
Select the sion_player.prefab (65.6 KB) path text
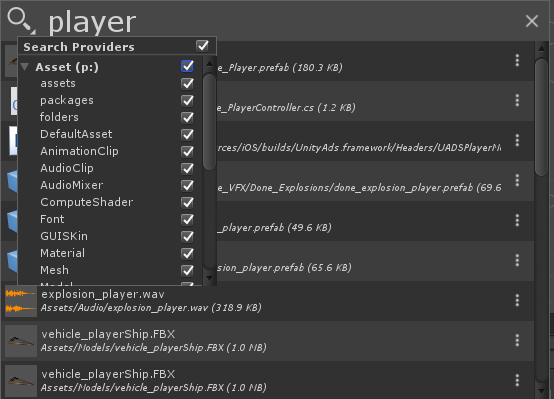[284, 267]
